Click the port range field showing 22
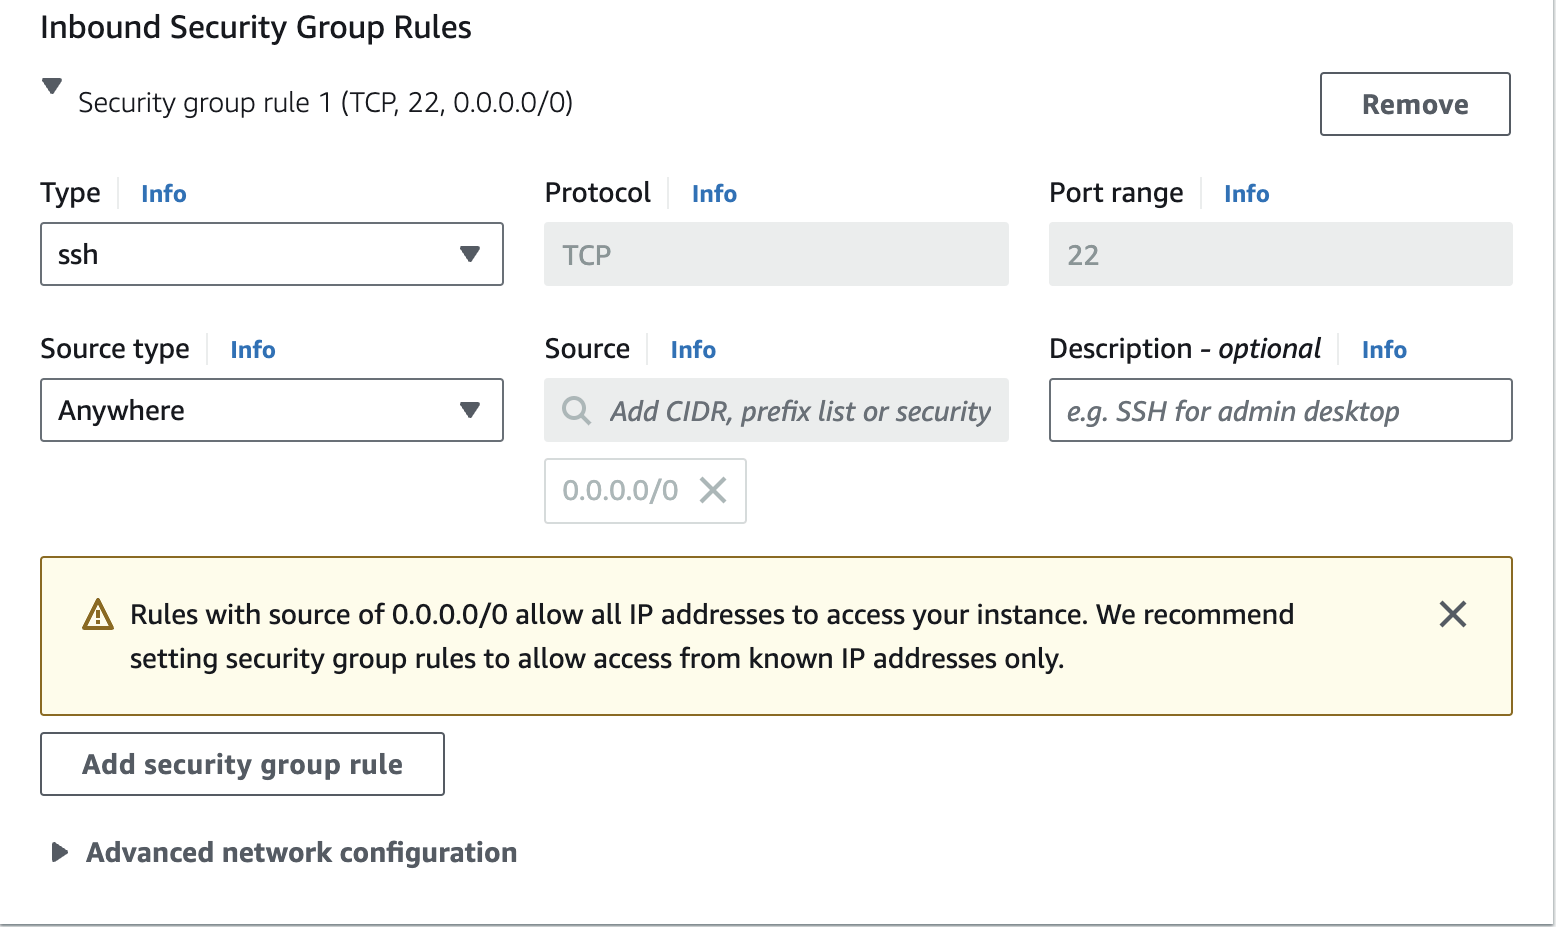Screen dimensions: 1556x927 click(x=1279, y=254)
